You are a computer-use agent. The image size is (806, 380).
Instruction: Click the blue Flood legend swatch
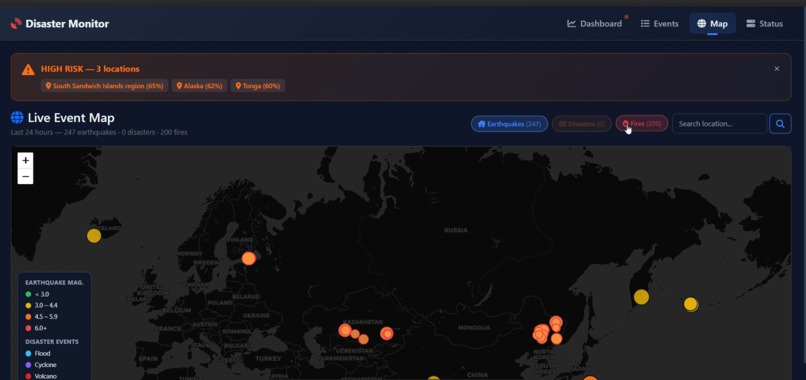(x=28, y=353)
